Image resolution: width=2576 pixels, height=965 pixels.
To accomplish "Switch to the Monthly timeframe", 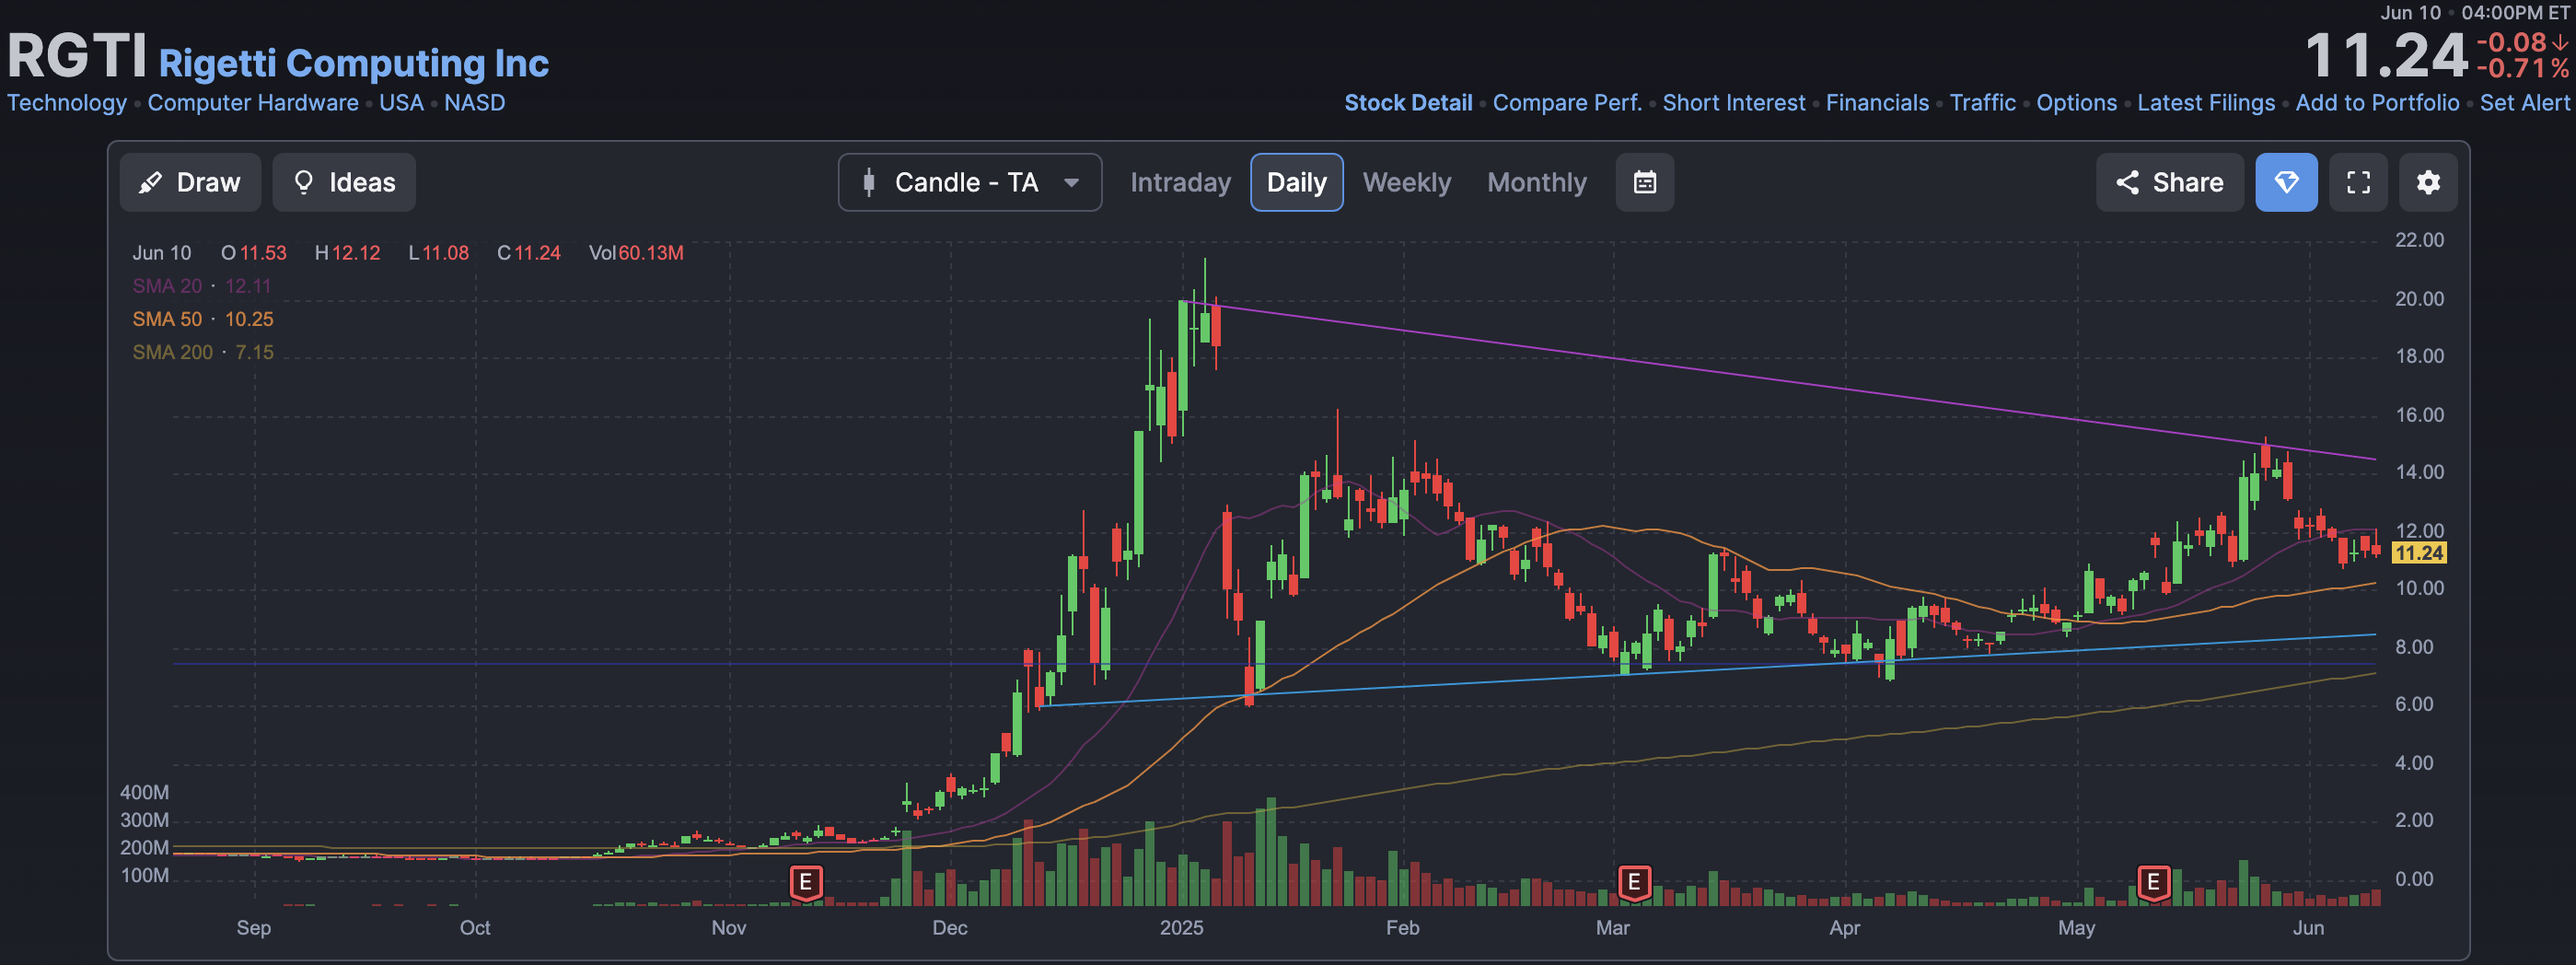I will (x=1536, y=182).
